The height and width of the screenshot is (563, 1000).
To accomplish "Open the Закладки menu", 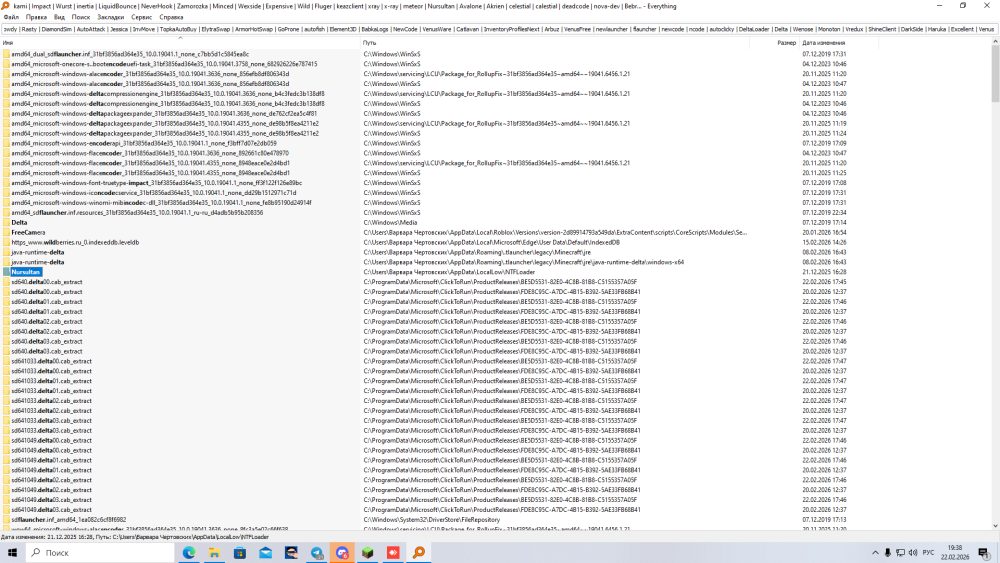I will tap(110, 17).
